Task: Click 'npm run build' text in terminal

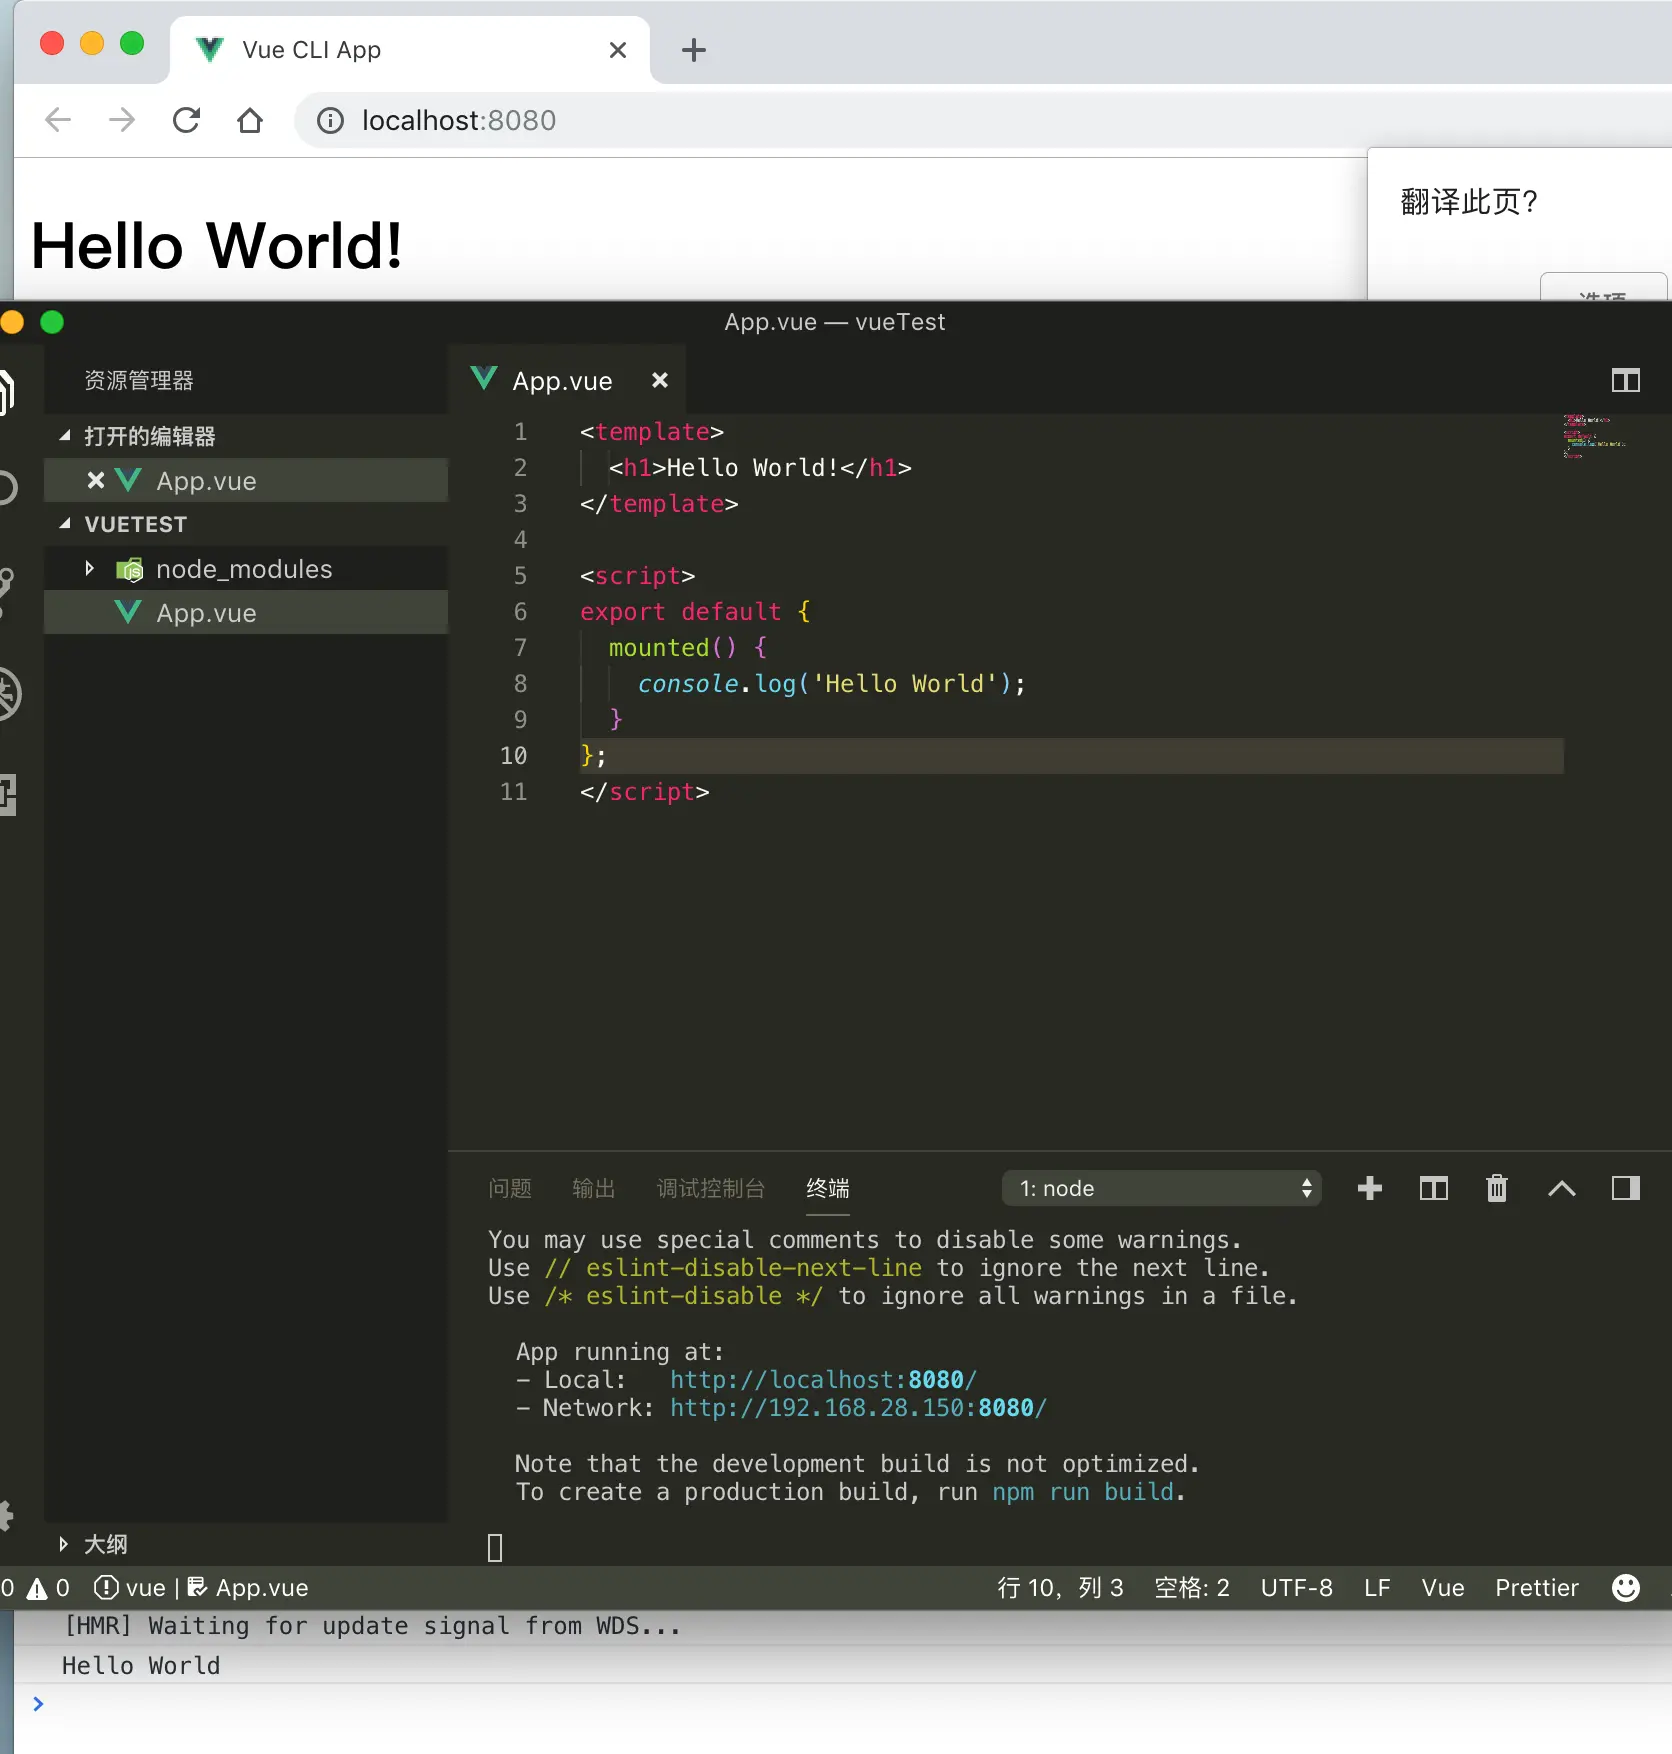Action: click(1083, 1492)
